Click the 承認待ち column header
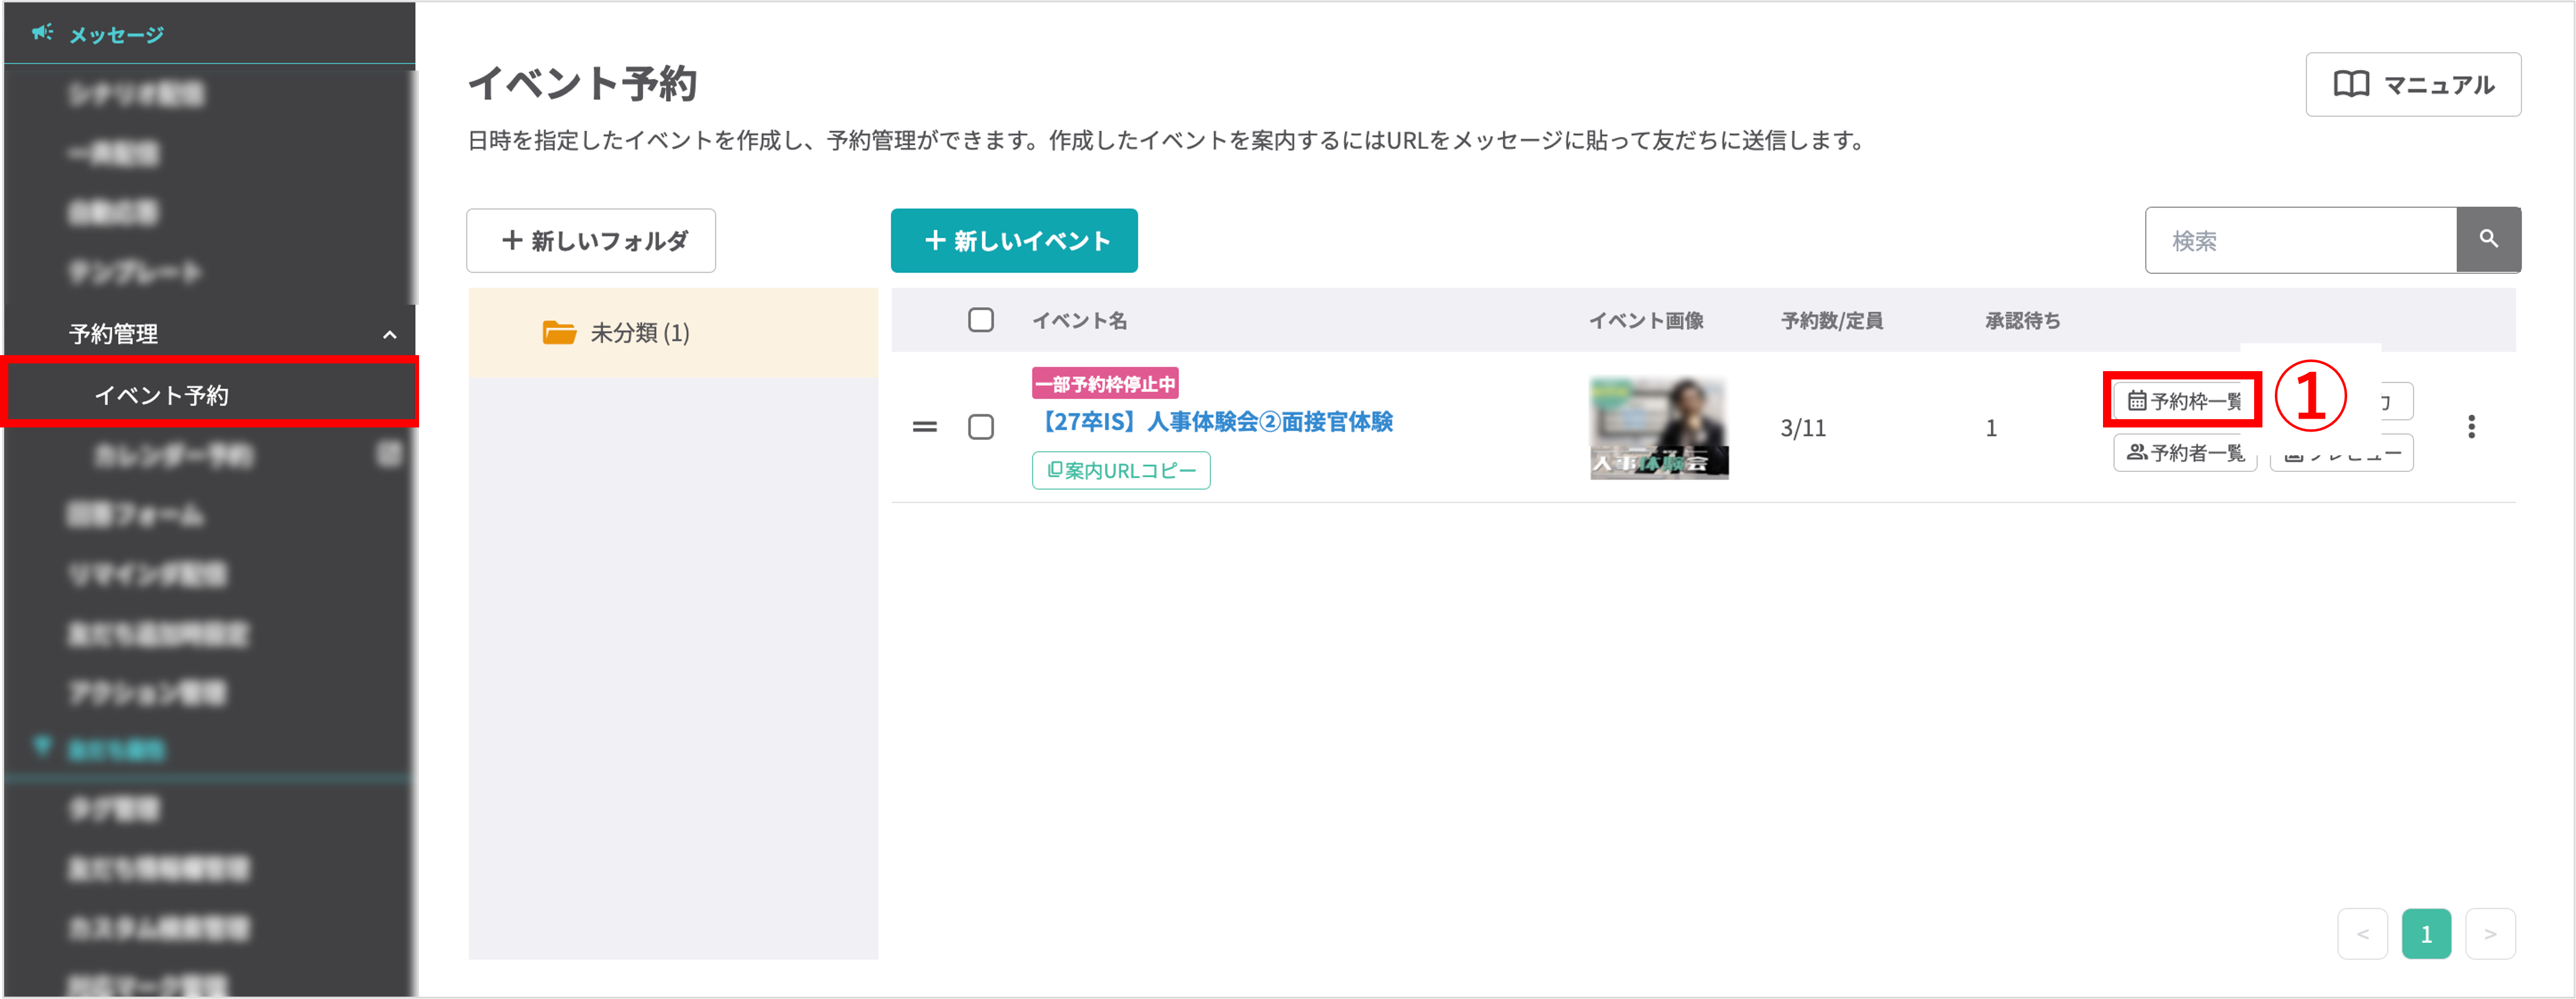Image resolution: width=2576 pixels, height=999 pixels. coord(2022,321)
